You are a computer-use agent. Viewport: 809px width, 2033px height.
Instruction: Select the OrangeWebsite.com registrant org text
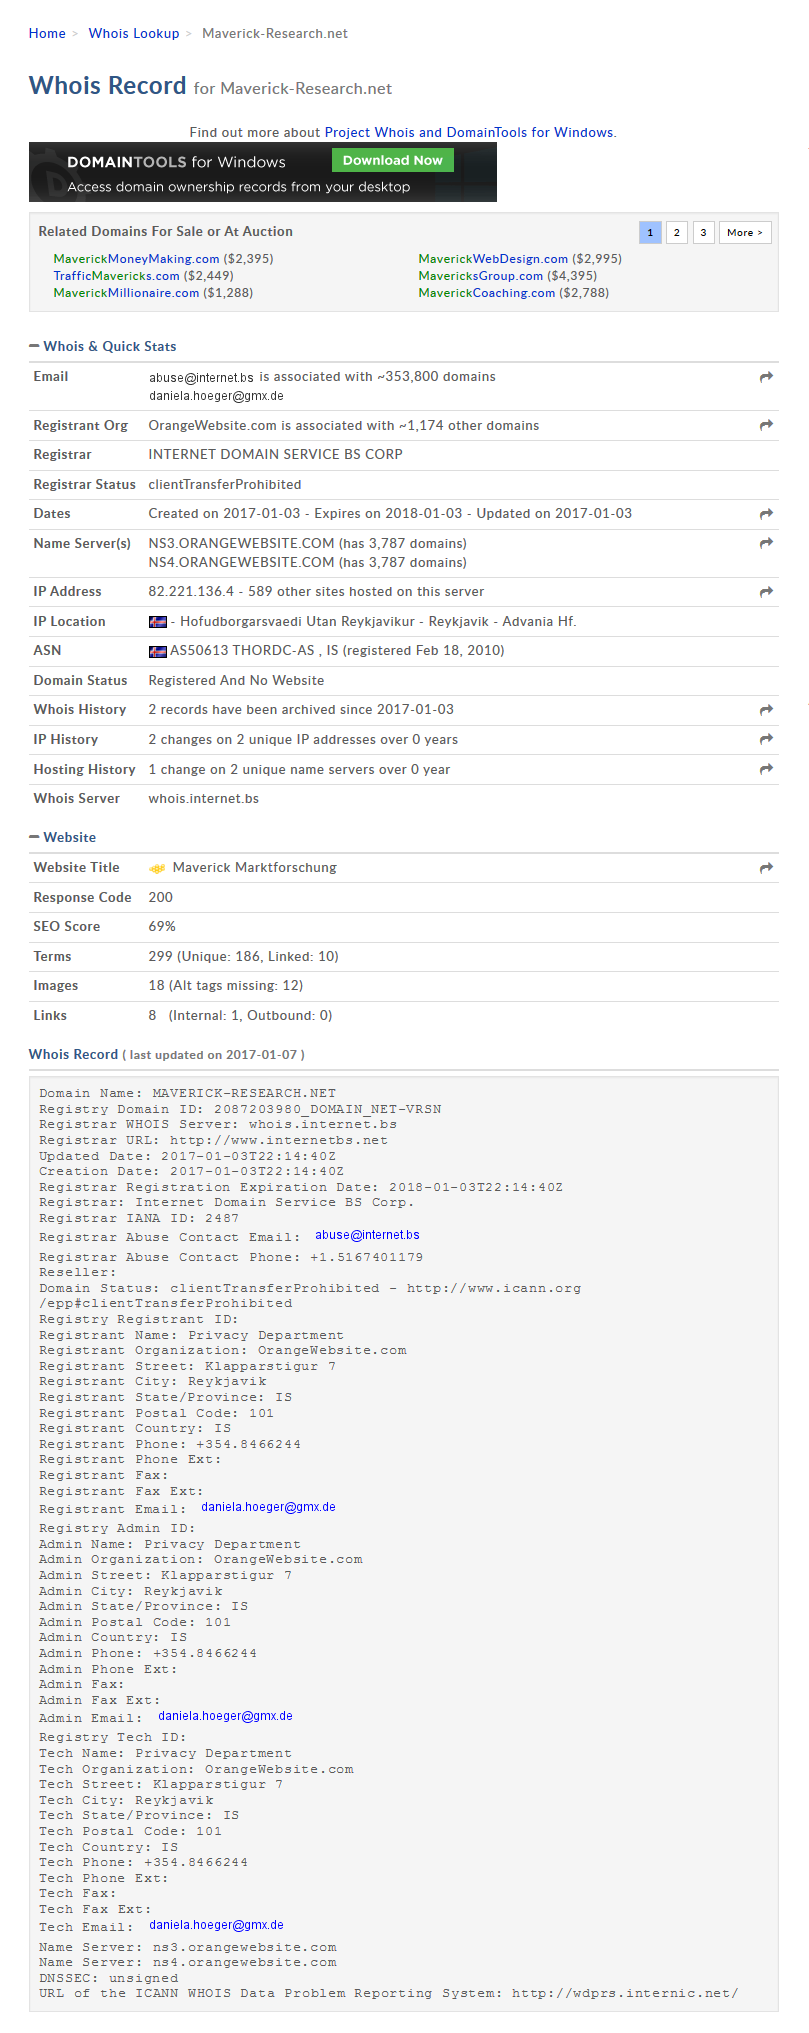(x=213, y=426)
